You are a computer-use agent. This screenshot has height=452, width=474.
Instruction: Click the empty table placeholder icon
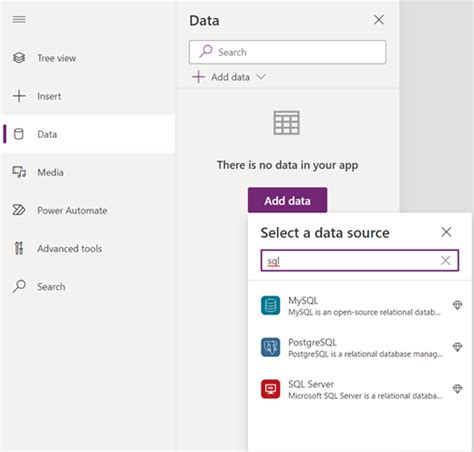(287, 123)
